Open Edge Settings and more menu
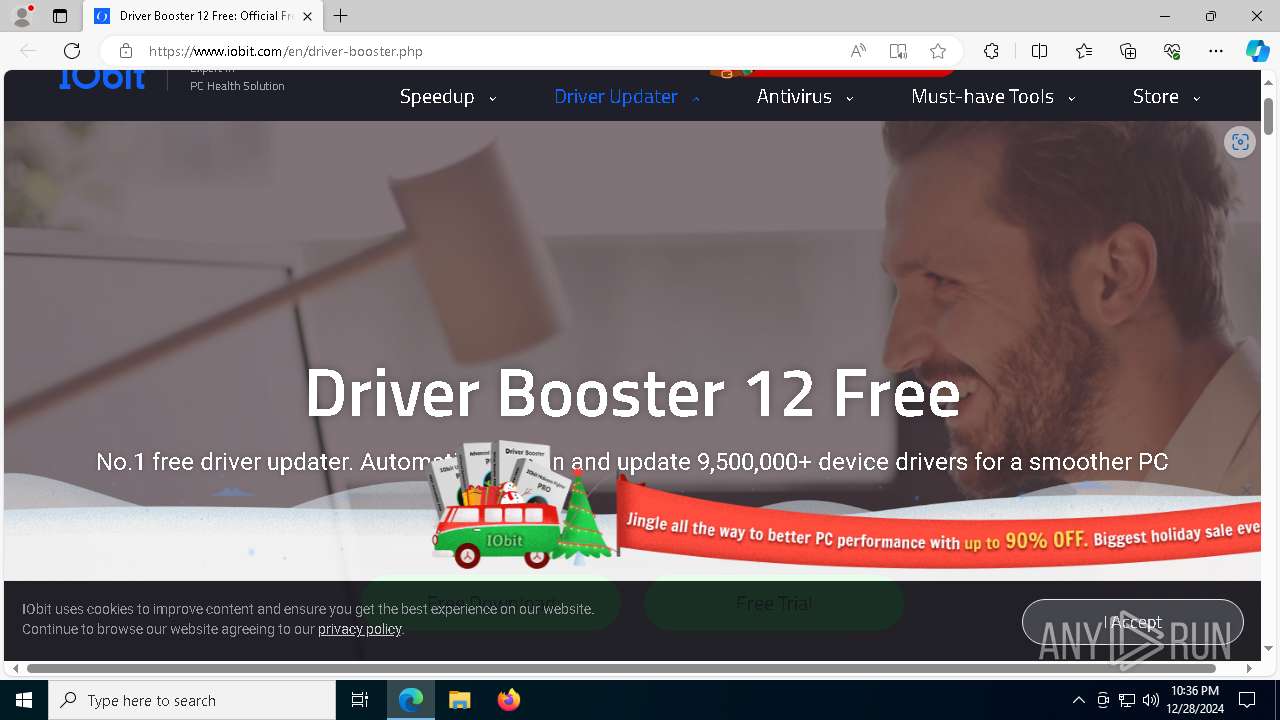The width and height of the screenshot is (1280, 720). click(1216, 51)
